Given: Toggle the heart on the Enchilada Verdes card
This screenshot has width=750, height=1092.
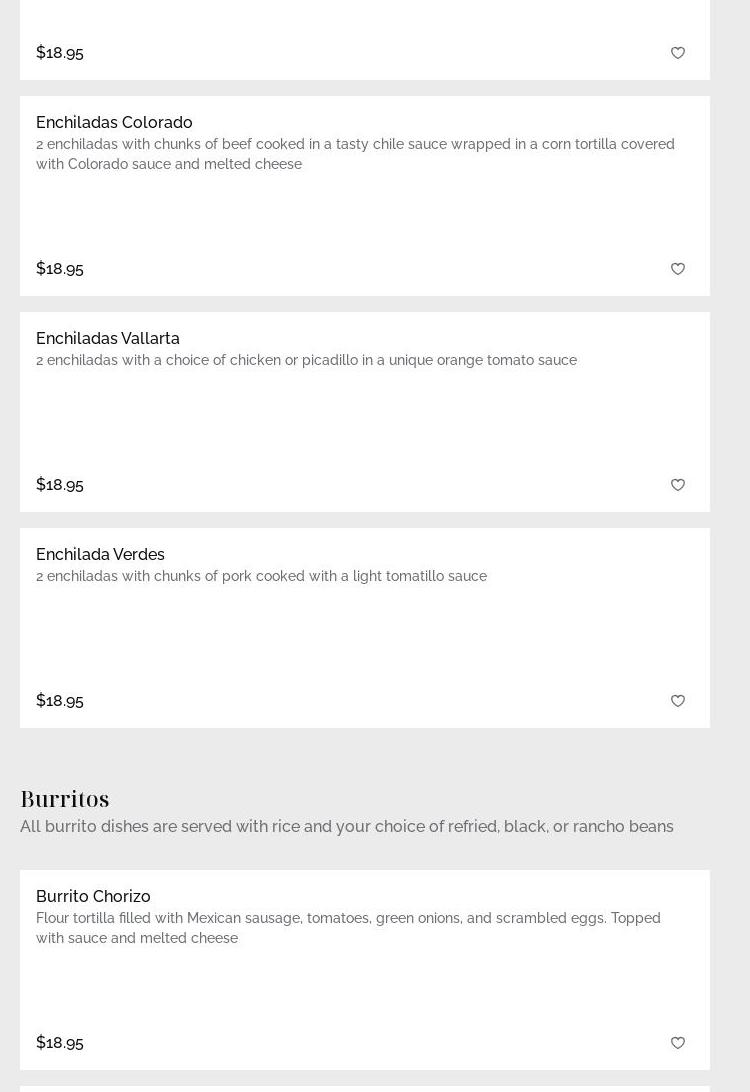Looking at the screenshot, I should [x=678, y=701].
